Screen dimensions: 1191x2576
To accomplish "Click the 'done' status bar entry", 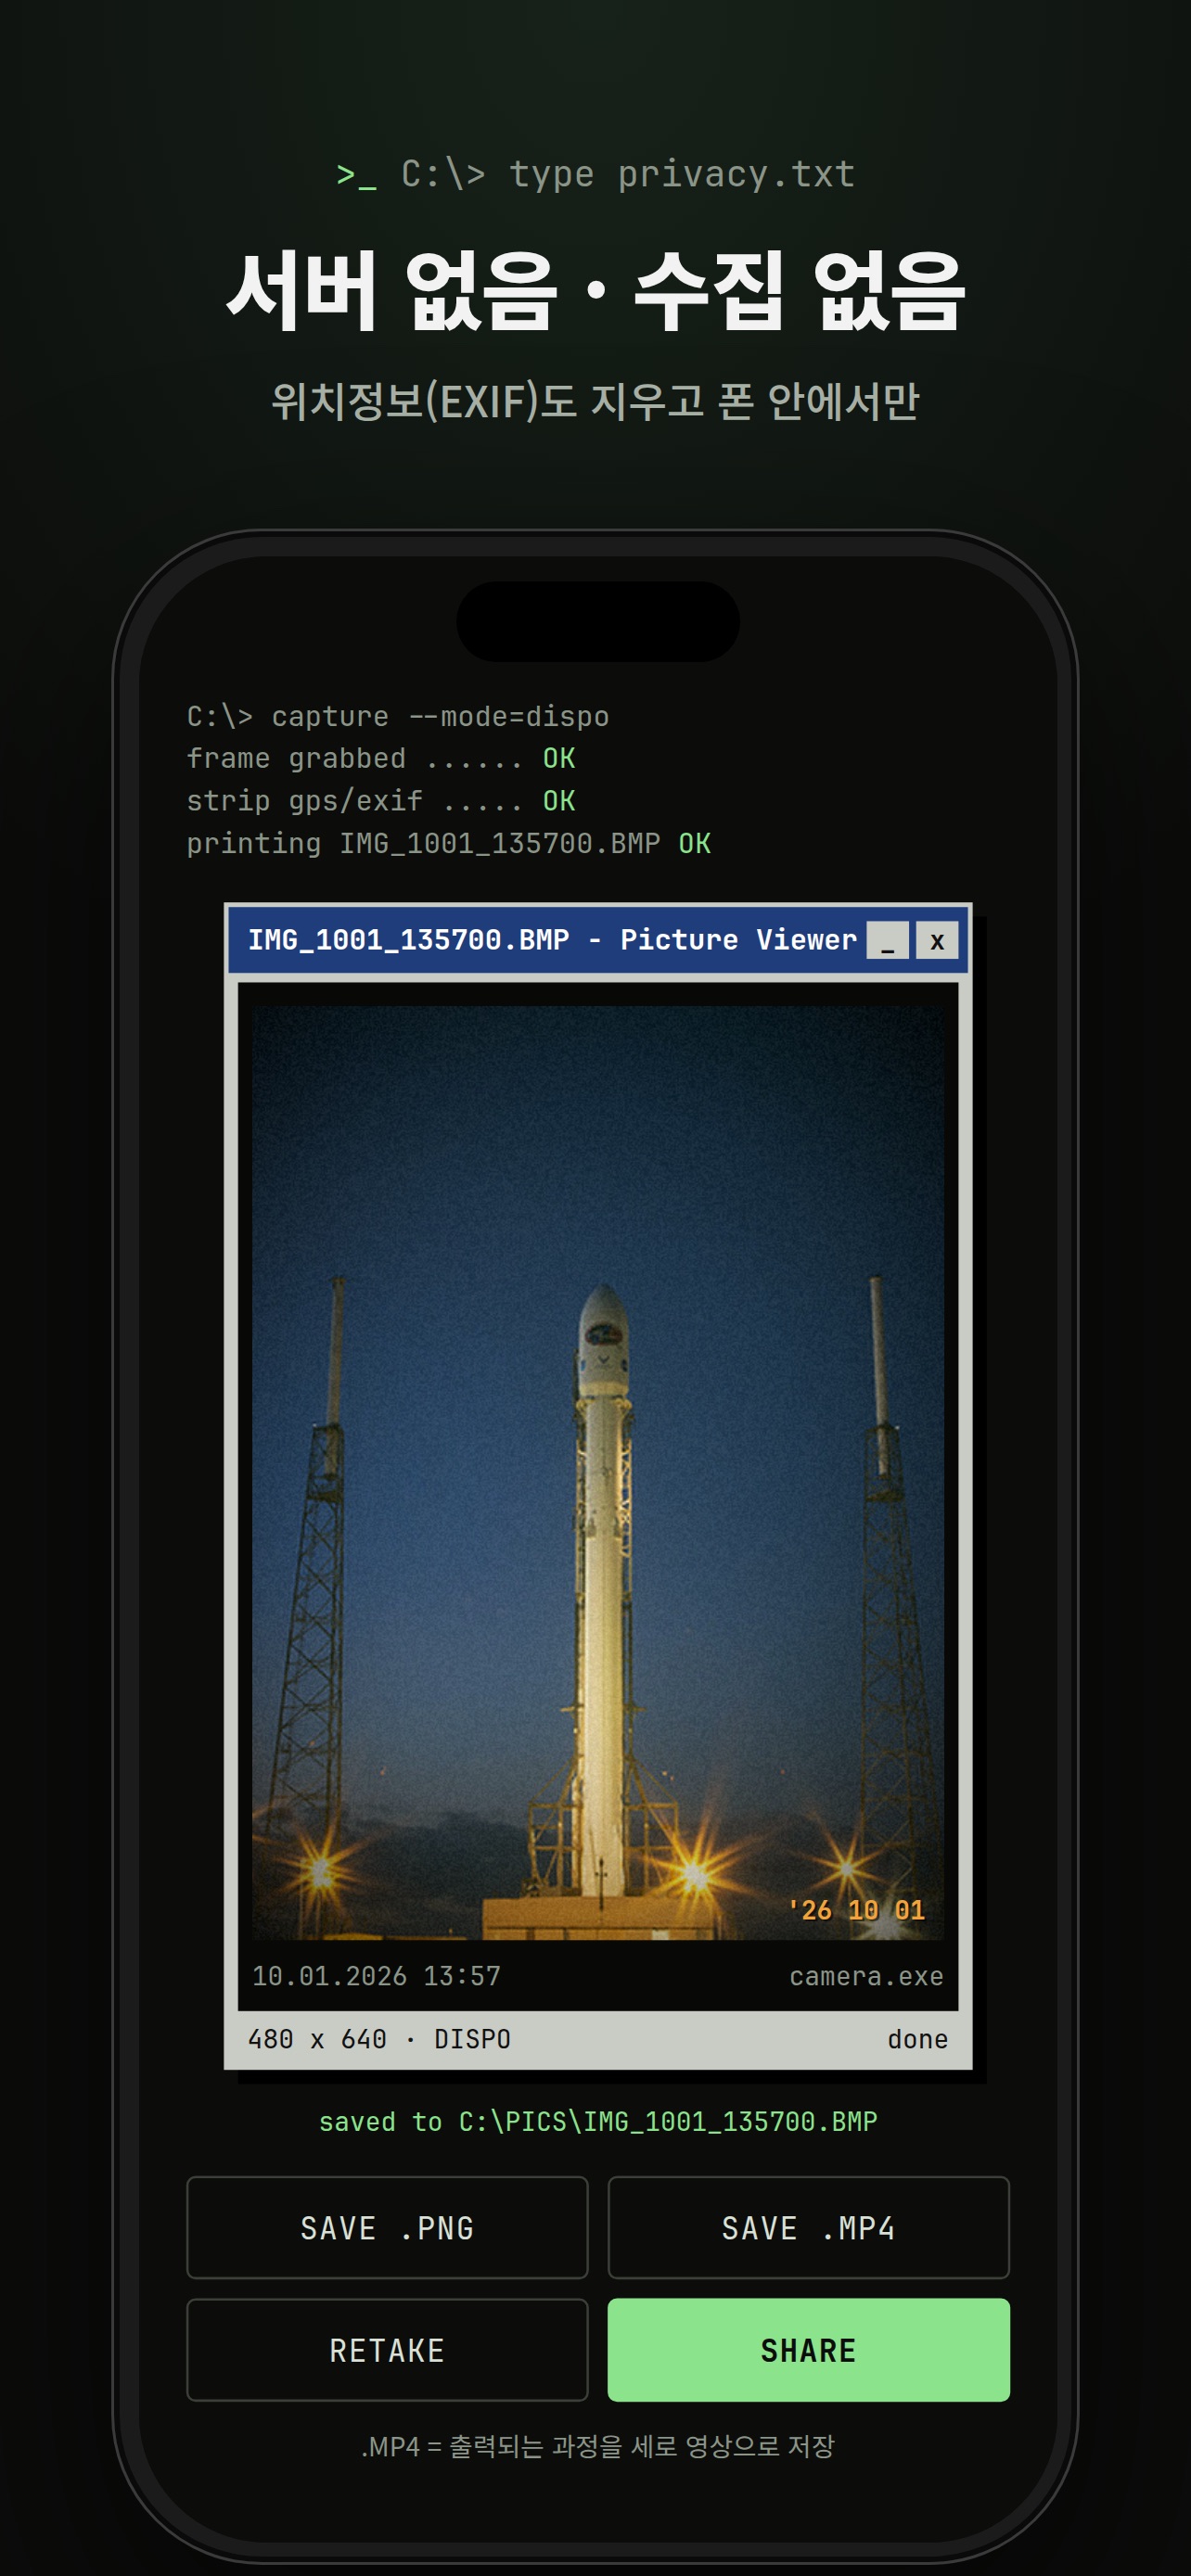I will tap(917, 2039).
